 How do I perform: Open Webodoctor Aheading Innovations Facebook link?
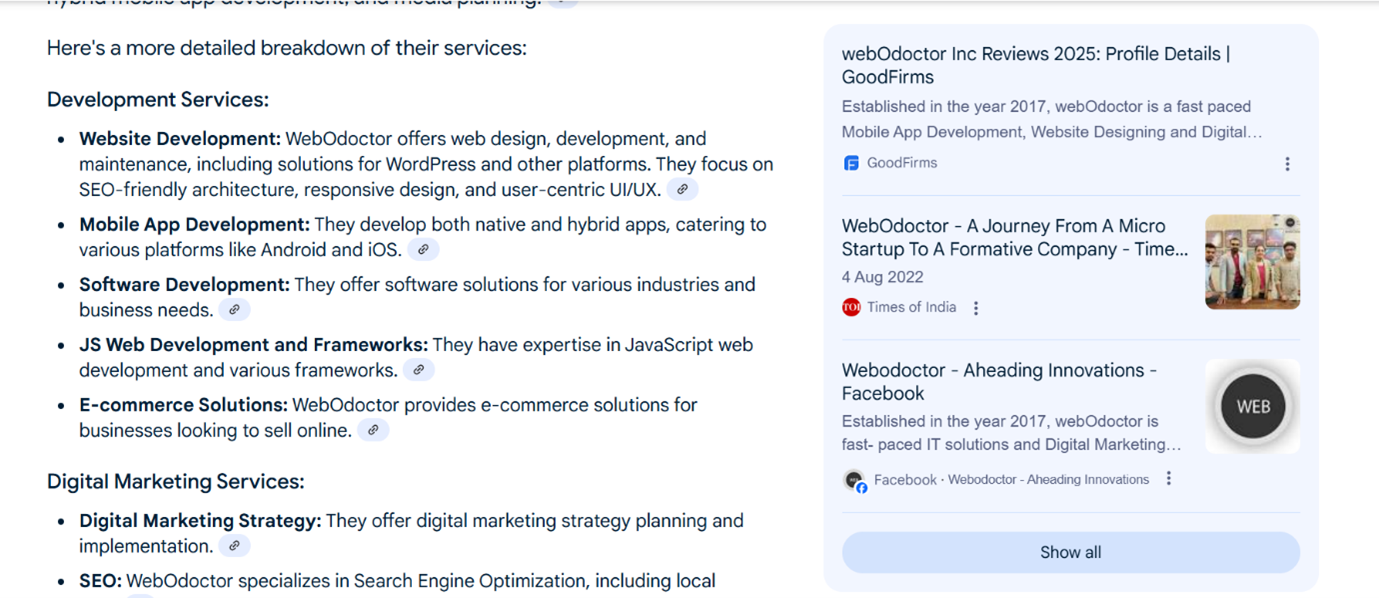point(998,381)
